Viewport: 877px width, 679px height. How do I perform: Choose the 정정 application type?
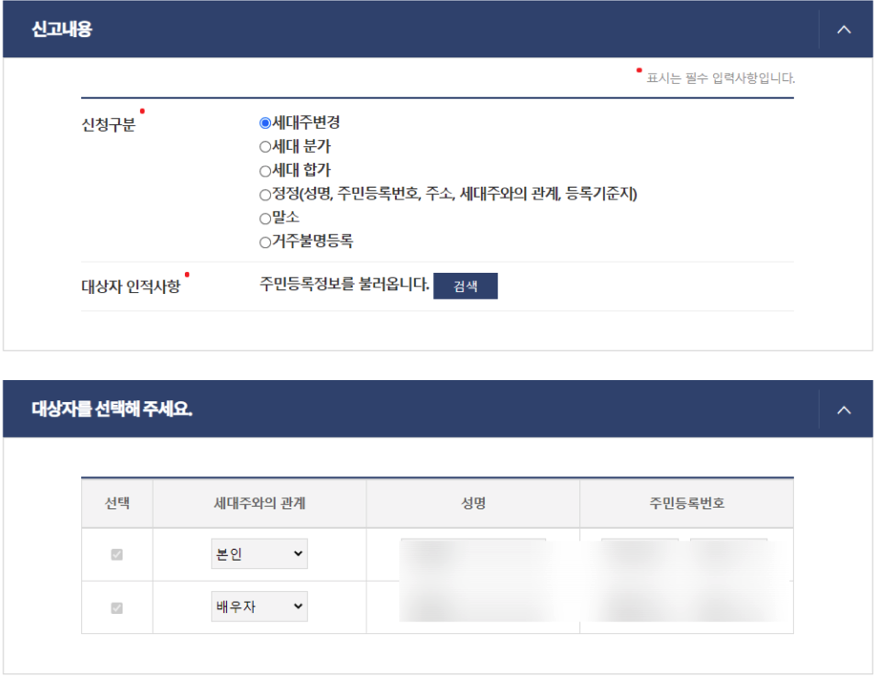pyautogui.click(x=263, y=195)
